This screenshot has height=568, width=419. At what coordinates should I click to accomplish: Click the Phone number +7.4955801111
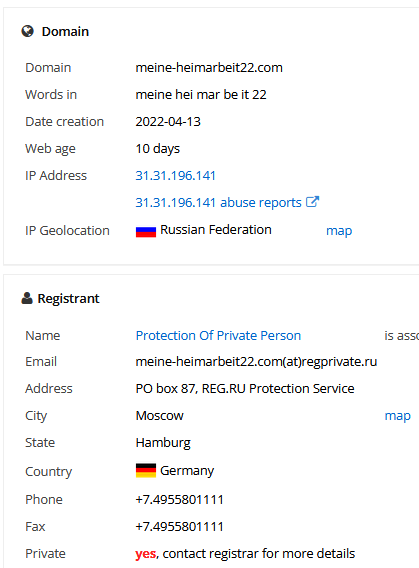(180, 500)
